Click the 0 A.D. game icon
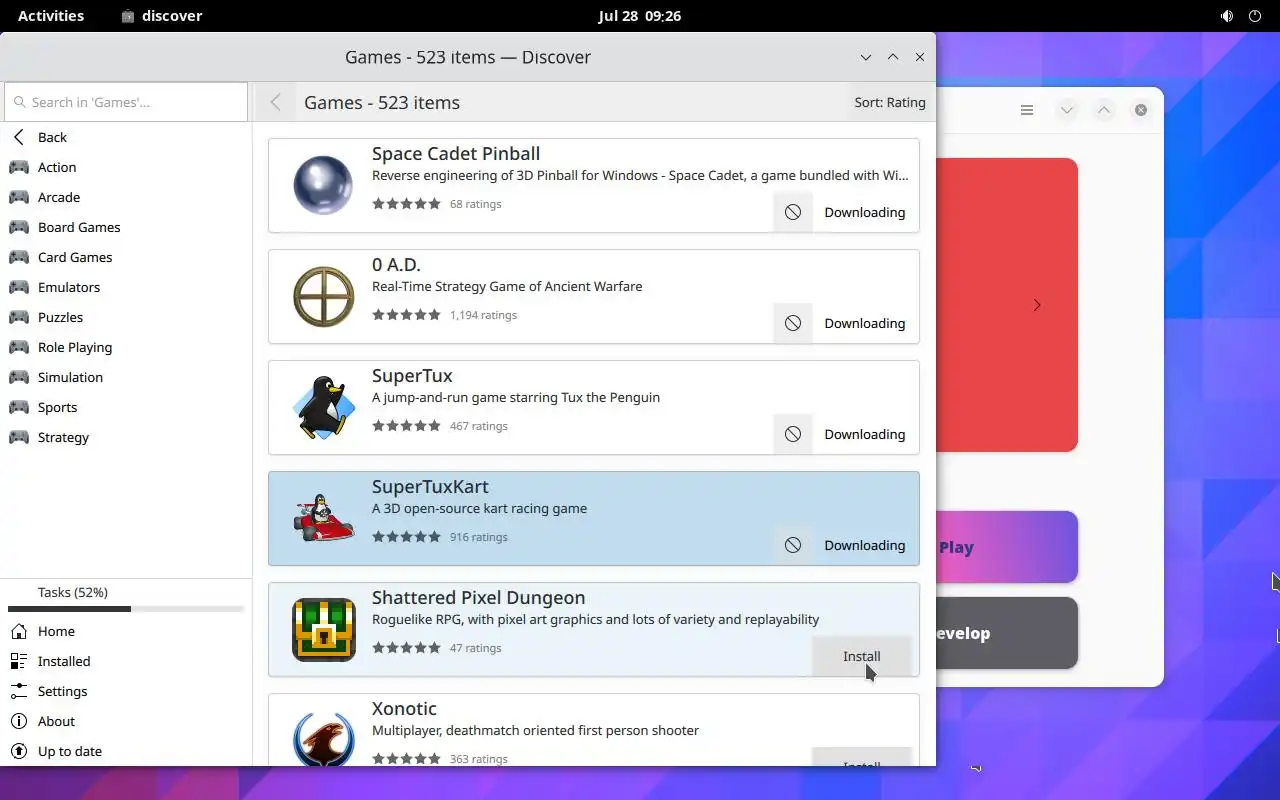 pyautogui.click(x=323, y=296)
